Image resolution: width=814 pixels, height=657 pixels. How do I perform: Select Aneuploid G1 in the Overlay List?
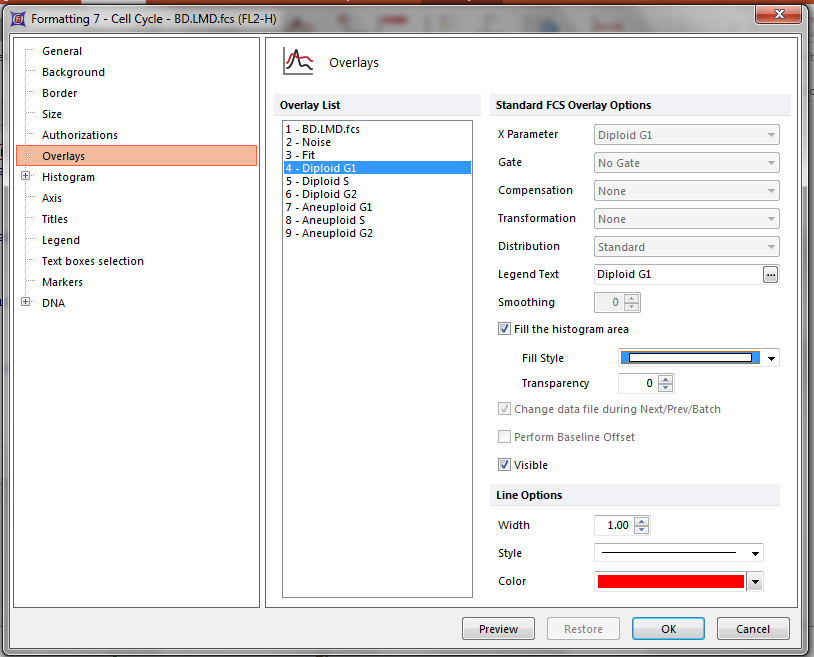click(336, 207)
